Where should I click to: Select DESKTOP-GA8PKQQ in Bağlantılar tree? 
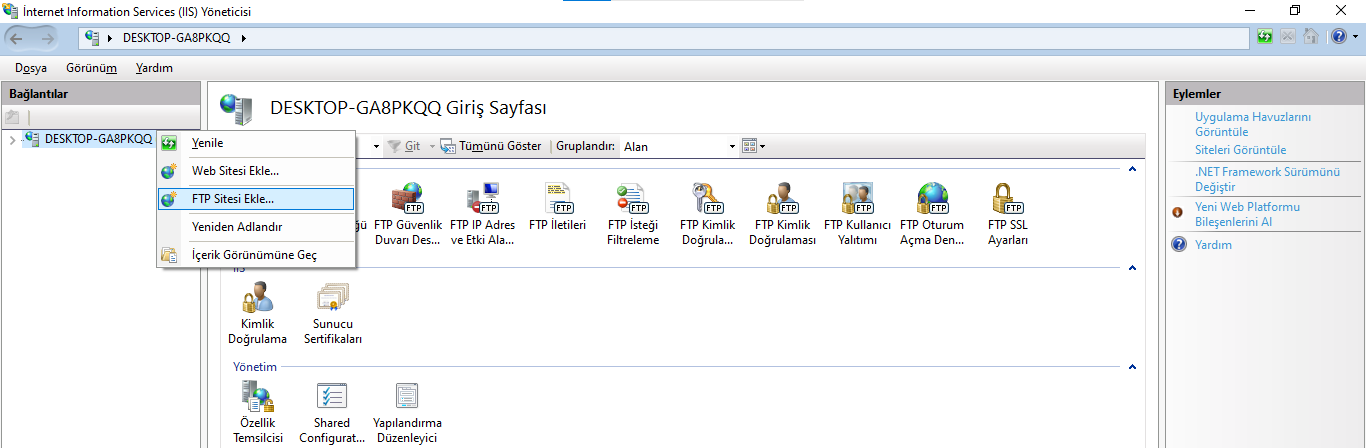[x=98, y=139]
